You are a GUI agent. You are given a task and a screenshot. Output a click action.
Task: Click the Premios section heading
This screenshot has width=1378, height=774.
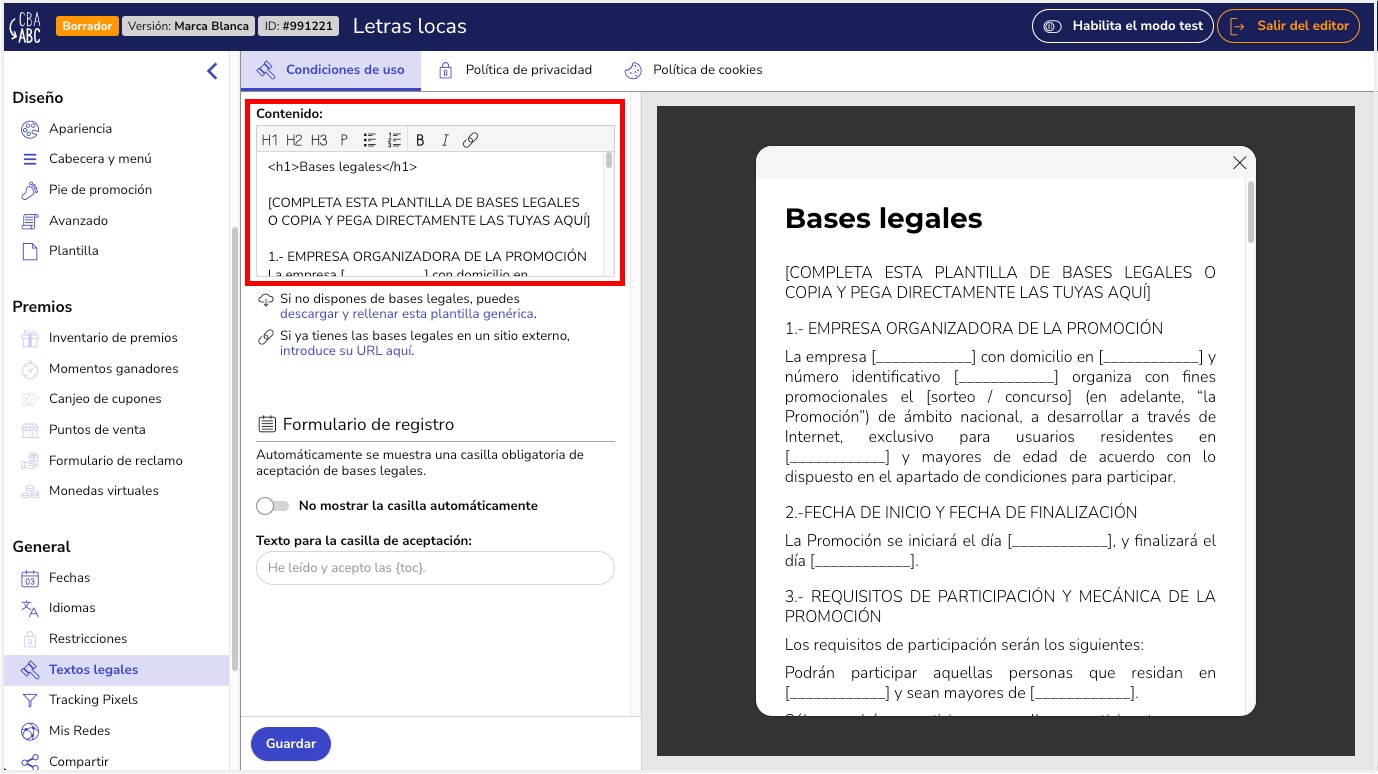click(x=43, y=307)
